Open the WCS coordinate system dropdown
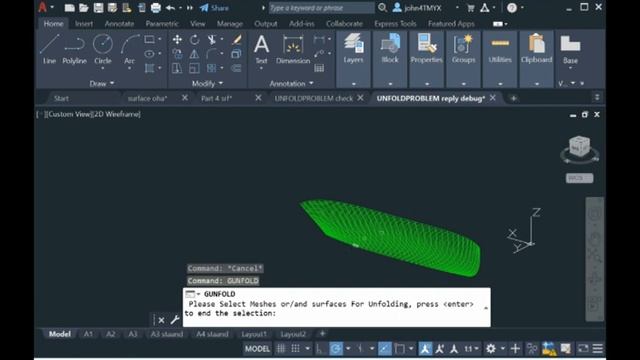Image resolution: width=640 pixels, height=360 pixels. (579, 178)
